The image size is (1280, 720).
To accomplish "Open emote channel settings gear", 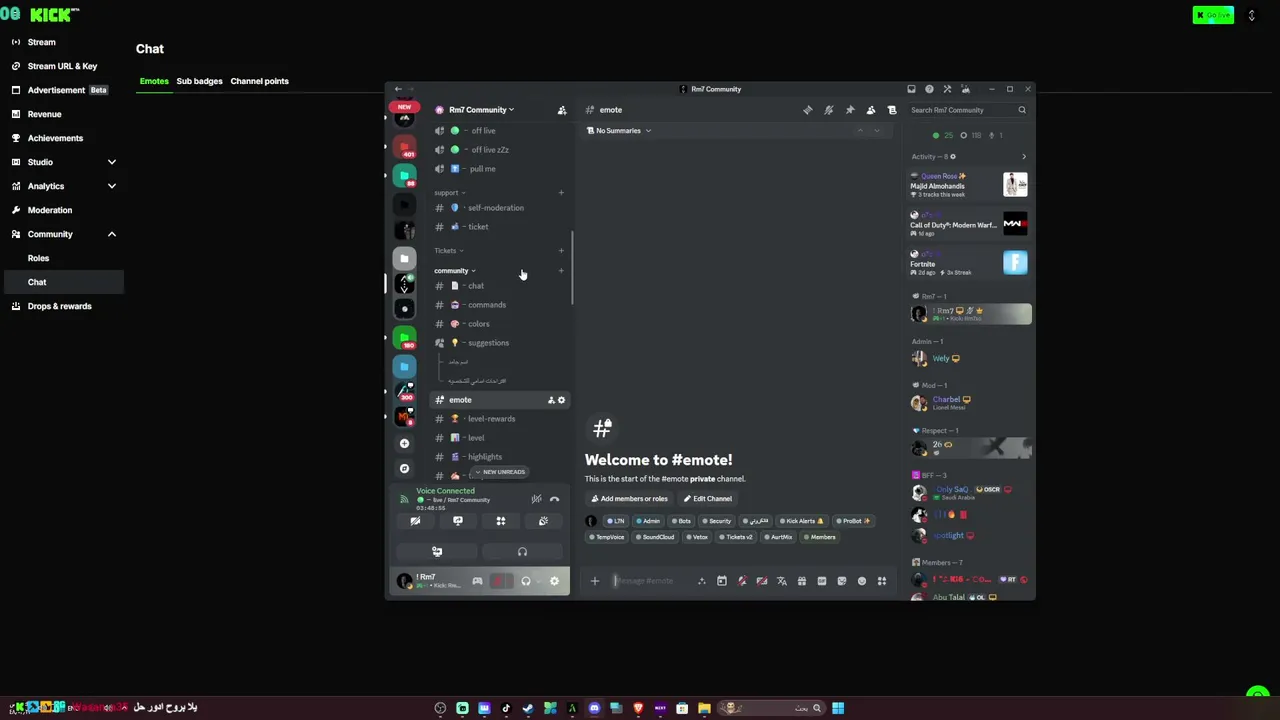I will (561, 400).
